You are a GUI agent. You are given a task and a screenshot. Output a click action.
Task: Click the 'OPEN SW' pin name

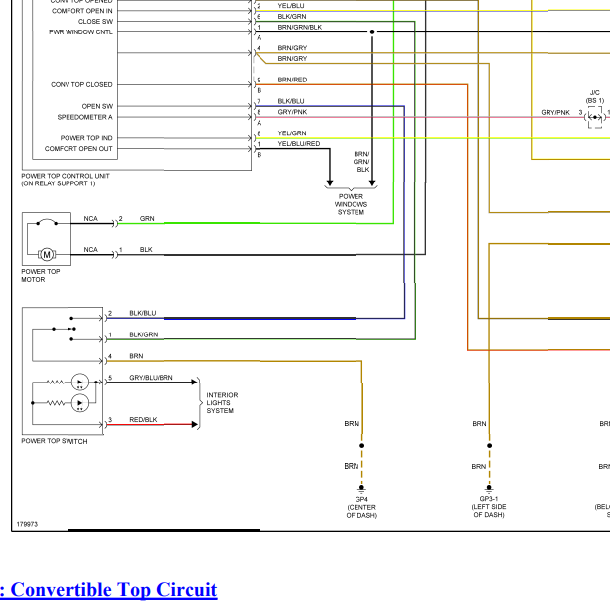tap(97, 106)
